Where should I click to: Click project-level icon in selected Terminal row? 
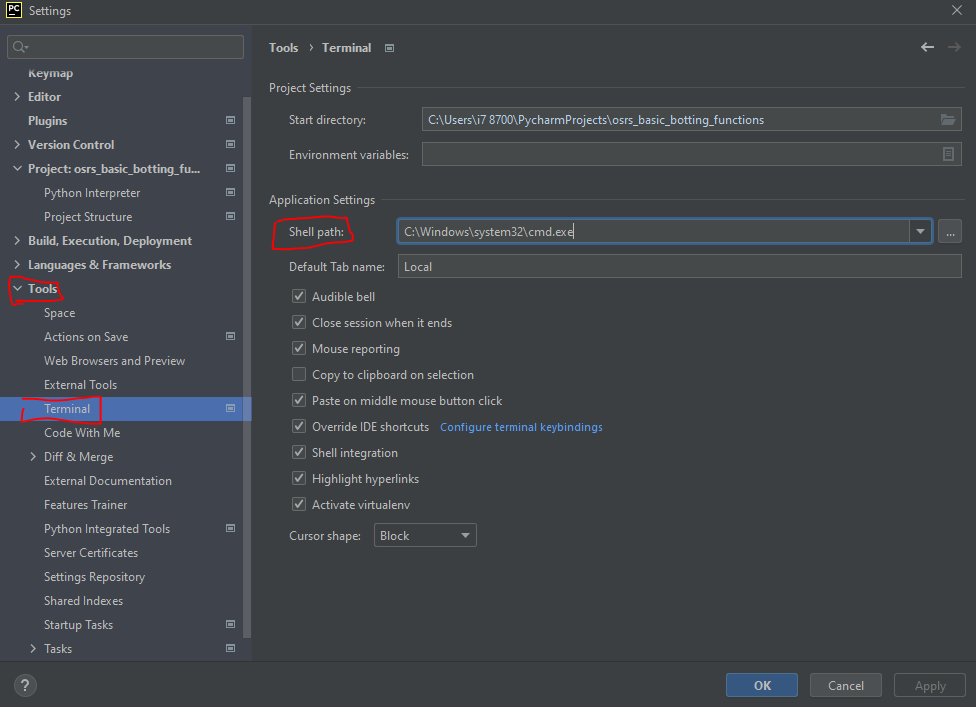click(x=230, y=408)
